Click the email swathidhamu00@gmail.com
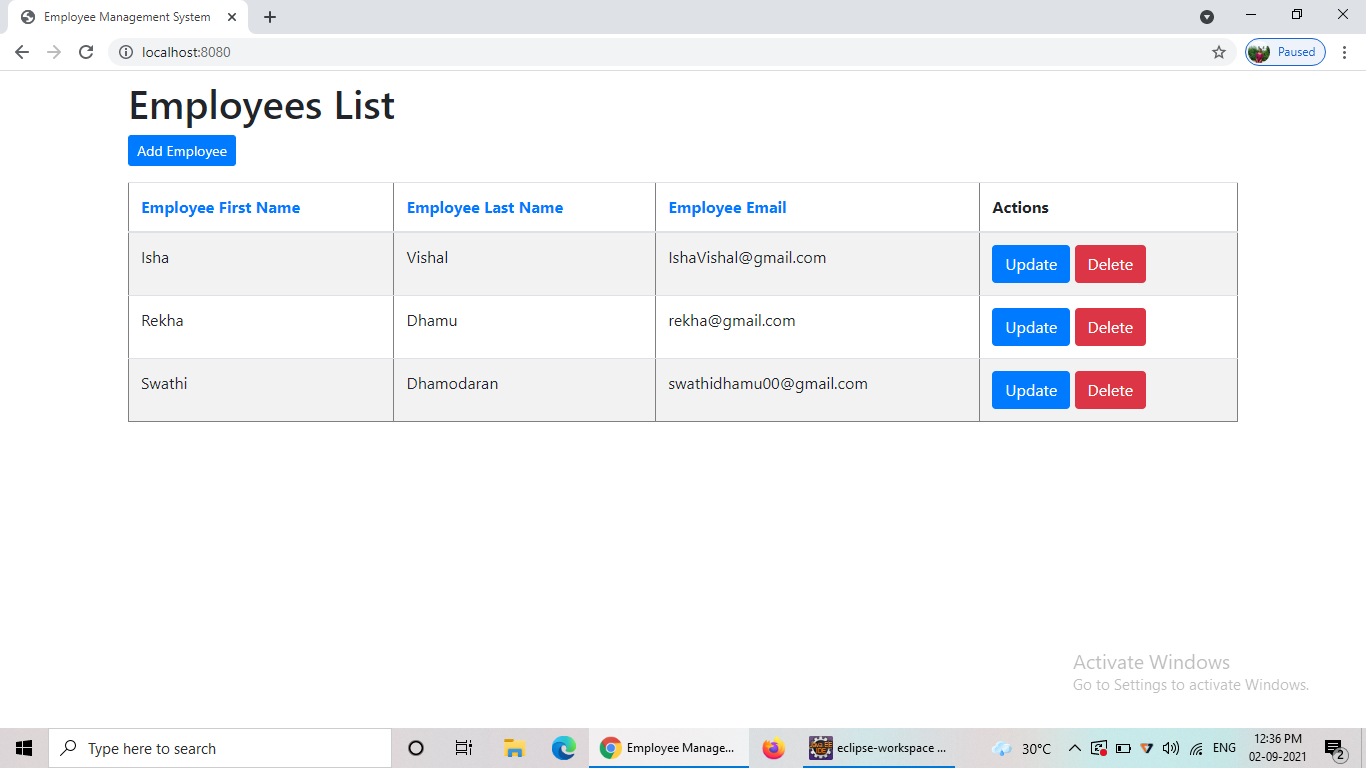Viewport: 1366px width, 768px height. pyautogui.click(x=768, y=384)
